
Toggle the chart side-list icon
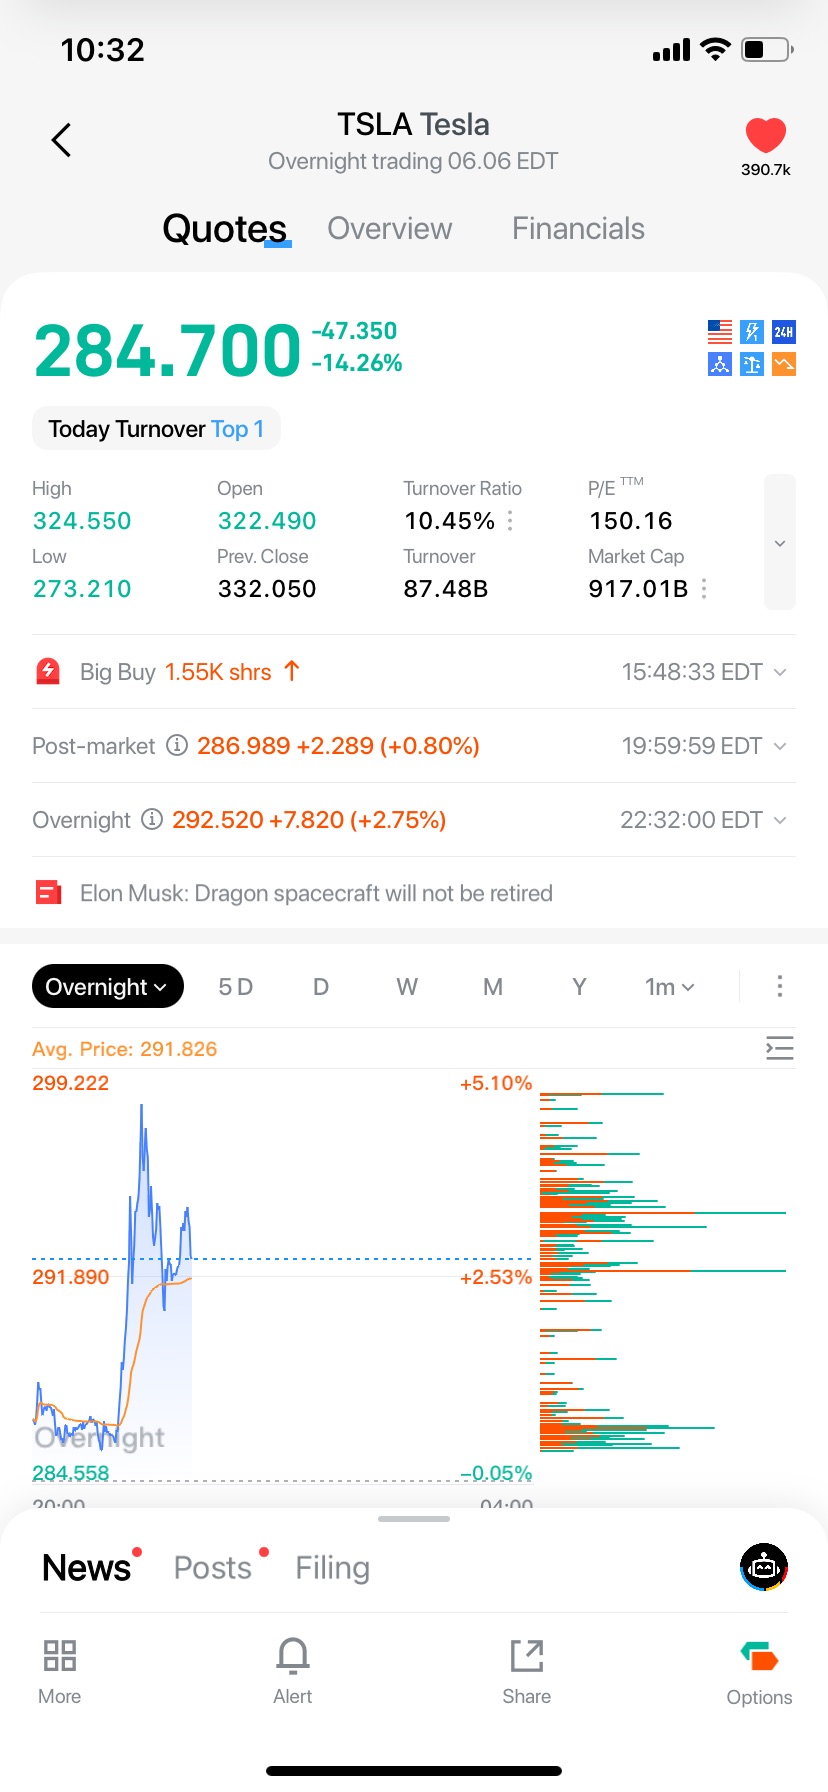[x=780, y=1048]
